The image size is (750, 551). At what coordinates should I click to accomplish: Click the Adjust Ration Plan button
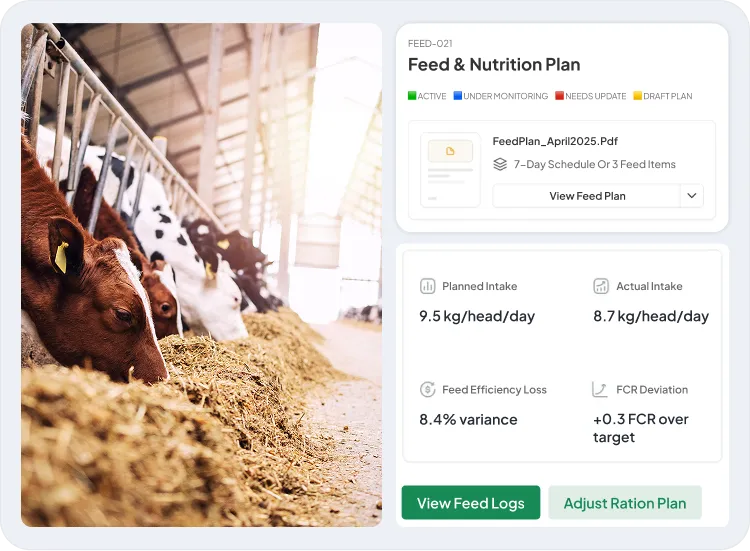click(x=625, y=503)
